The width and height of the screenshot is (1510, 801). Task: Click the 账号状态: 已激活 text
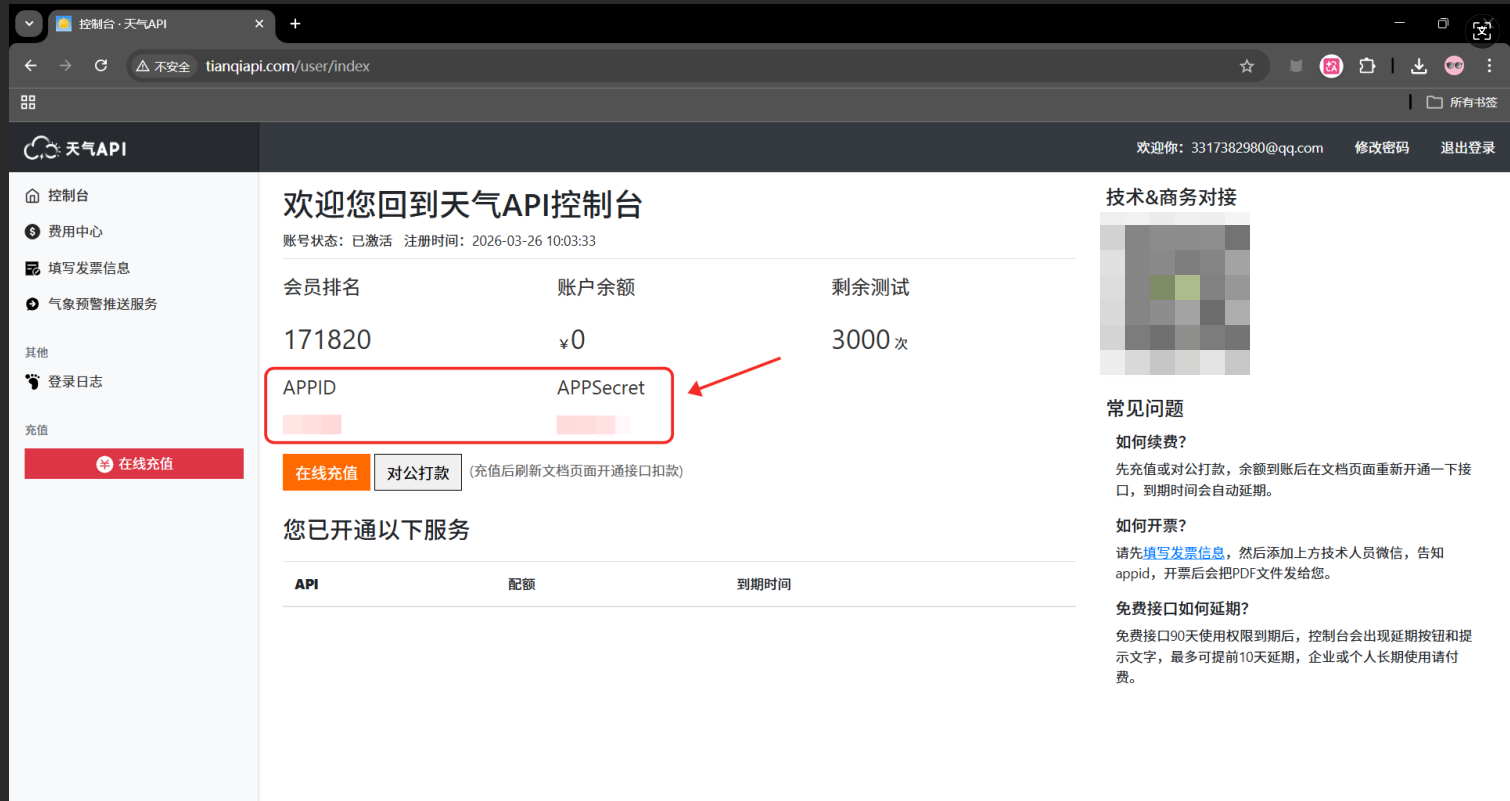click(x=338, y=241)
